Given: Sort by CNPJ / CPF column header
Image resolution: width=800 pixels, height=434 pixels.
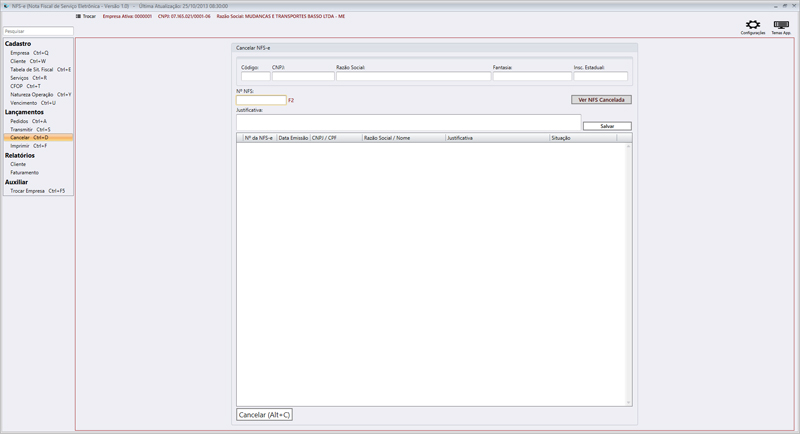Looking at the screenshot, I should (x=336, y=138).
